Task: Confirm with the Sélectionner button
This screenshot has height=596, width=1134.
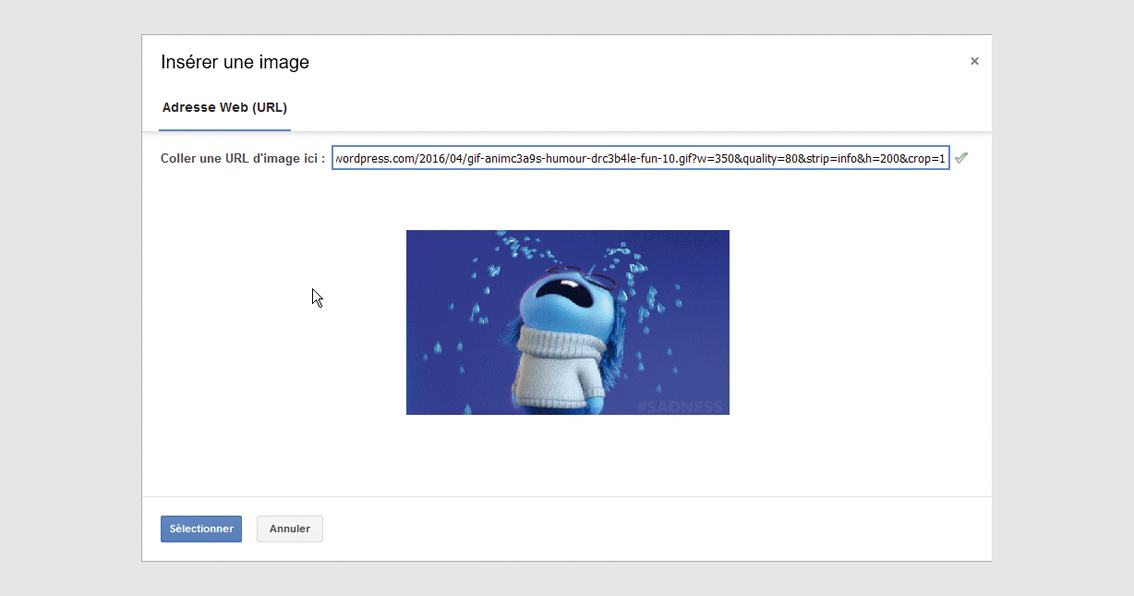Action: [201, 529]
